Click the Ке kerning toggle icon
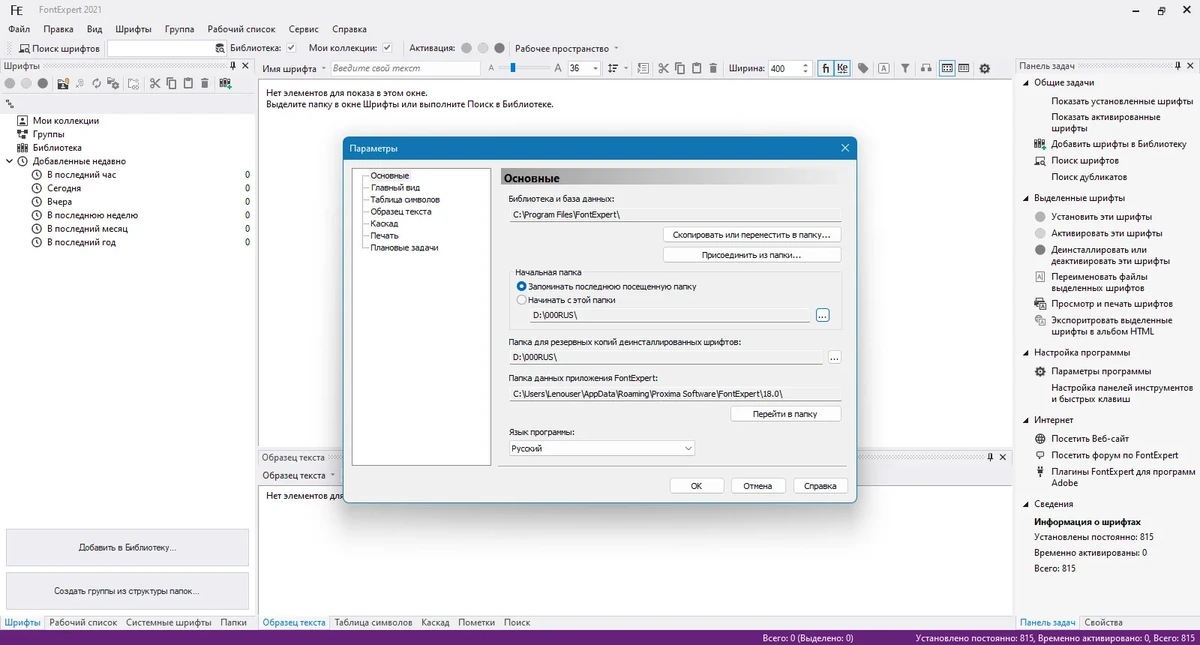Image resolution: width=1200 pixels, height=645 pixels. 842,68
